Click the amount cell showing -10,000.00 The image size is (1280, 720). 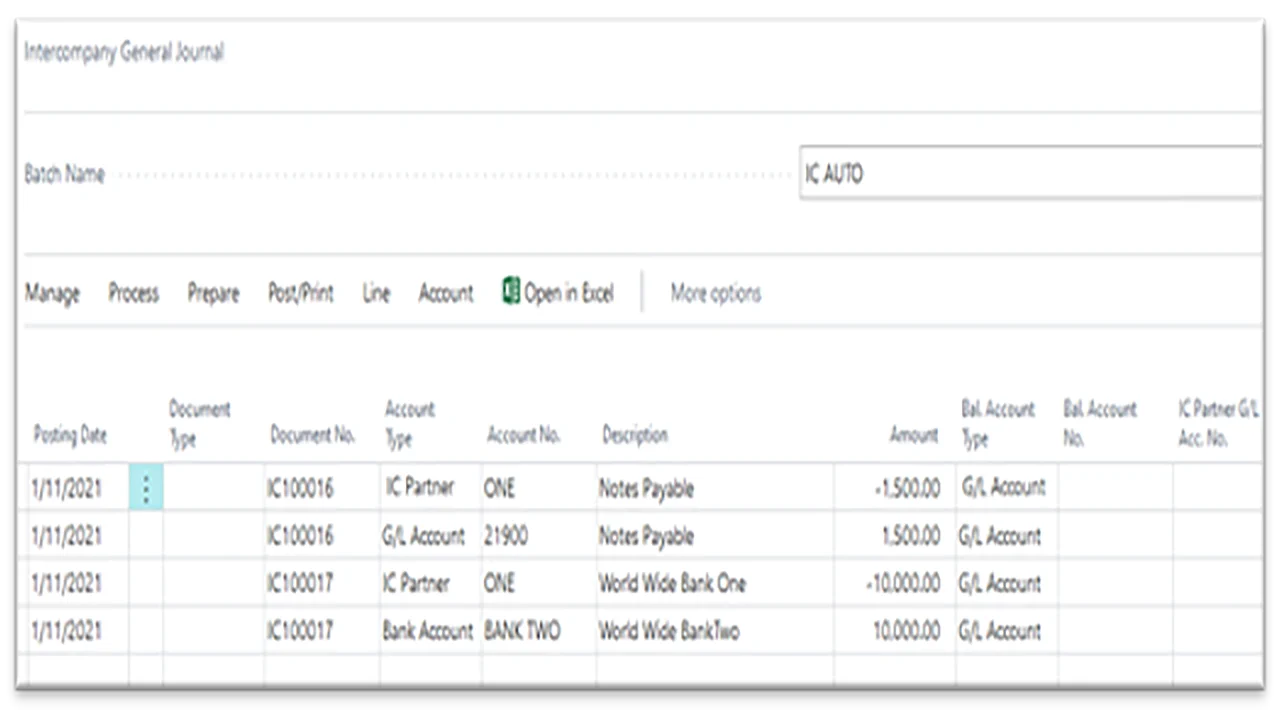[x=894, y=584]
